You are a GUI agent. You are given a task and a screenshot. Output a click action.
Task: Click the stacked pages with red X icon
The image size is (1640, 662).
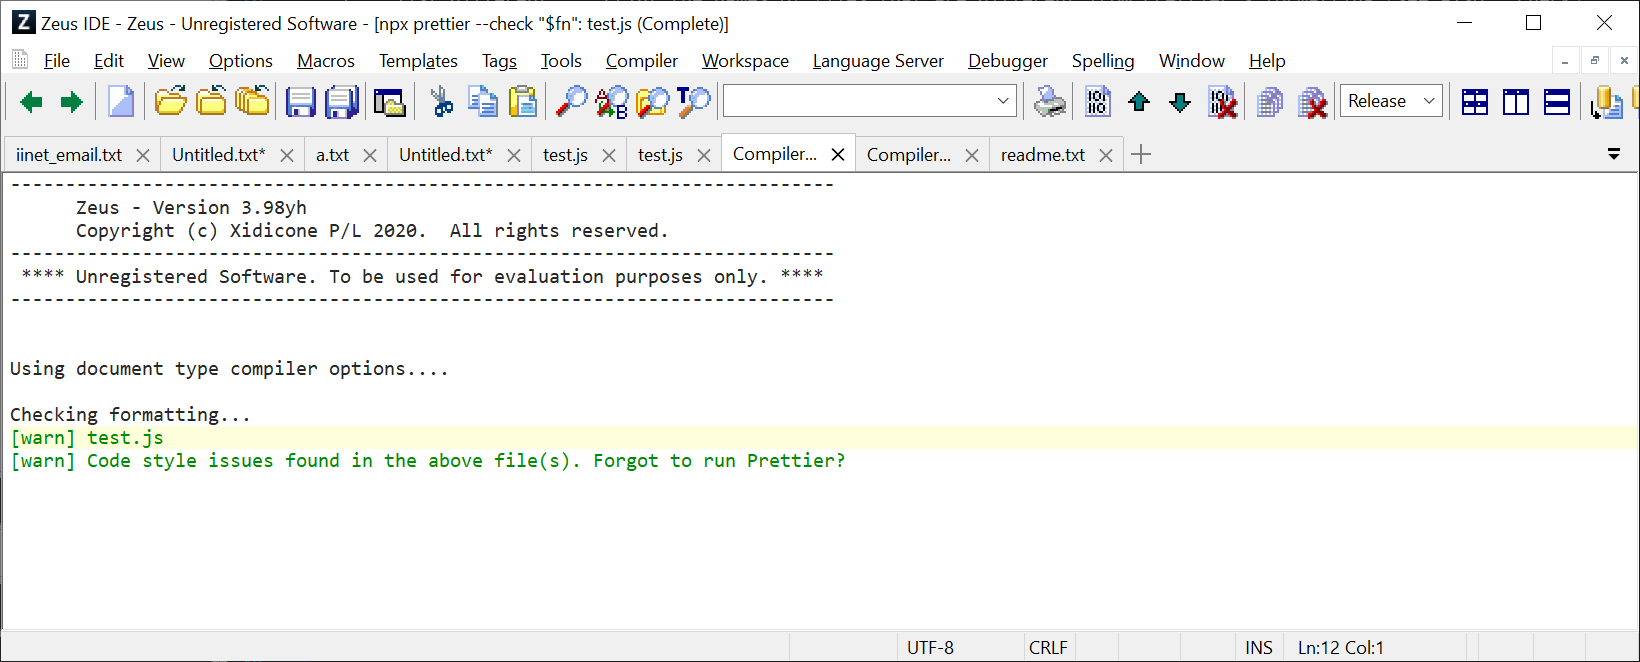[x=1312, y=102]
